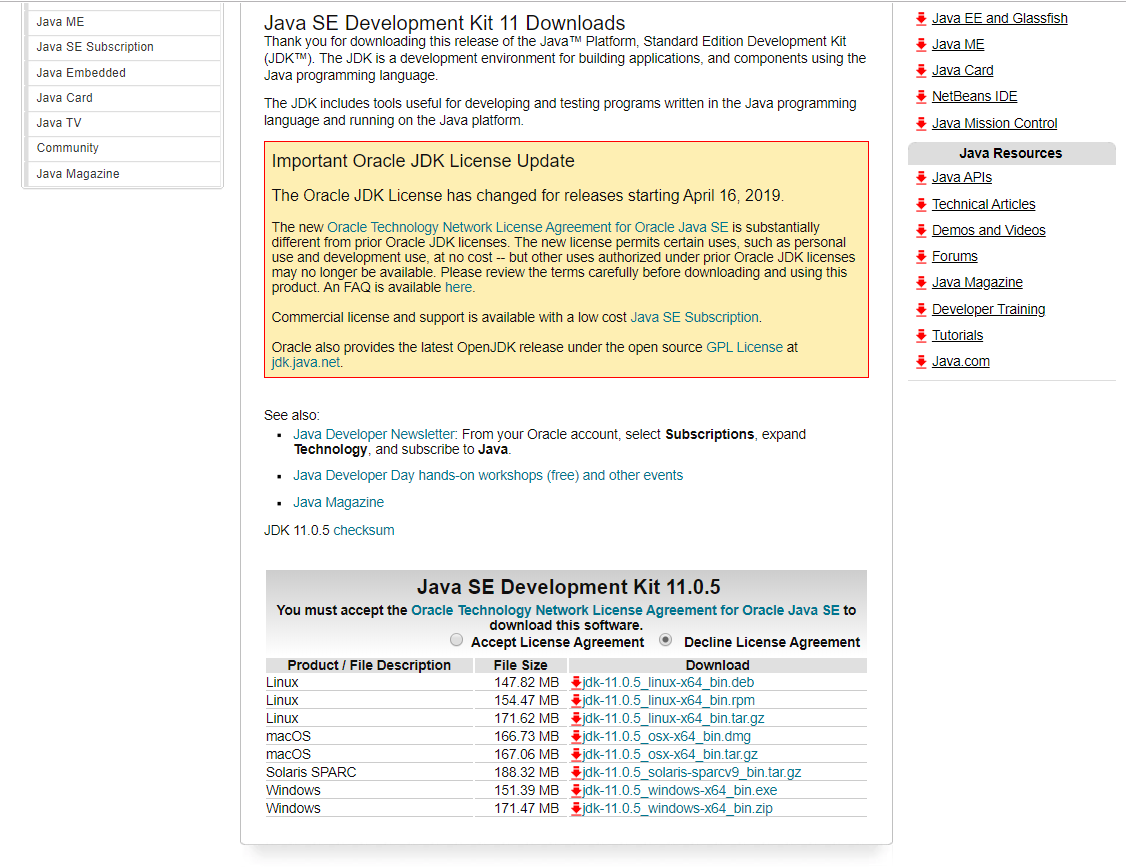Open Oracle Technology Network License Agreement link in yellow notice
Screen dimensions: 1126x868
528,227
